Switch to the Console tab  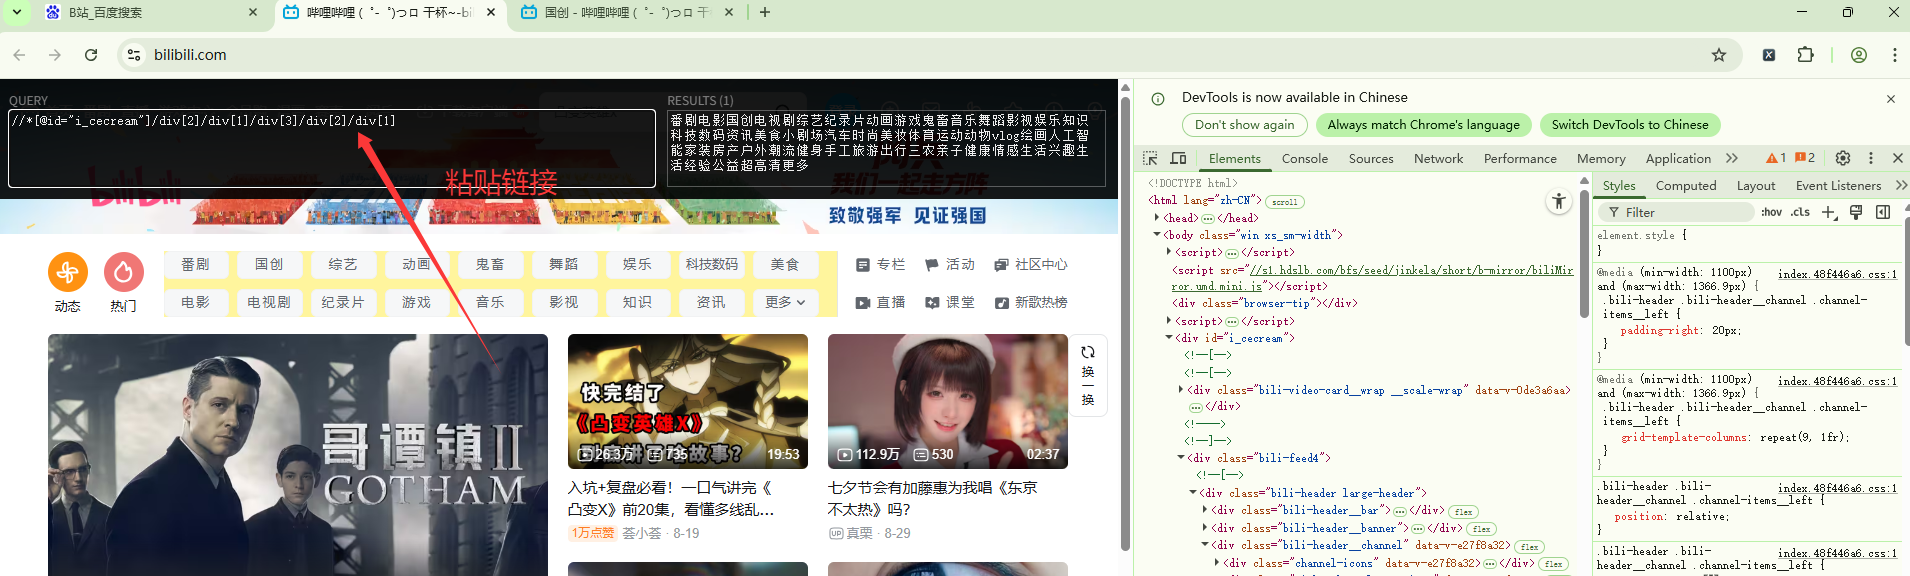[x=1305, y=158]
